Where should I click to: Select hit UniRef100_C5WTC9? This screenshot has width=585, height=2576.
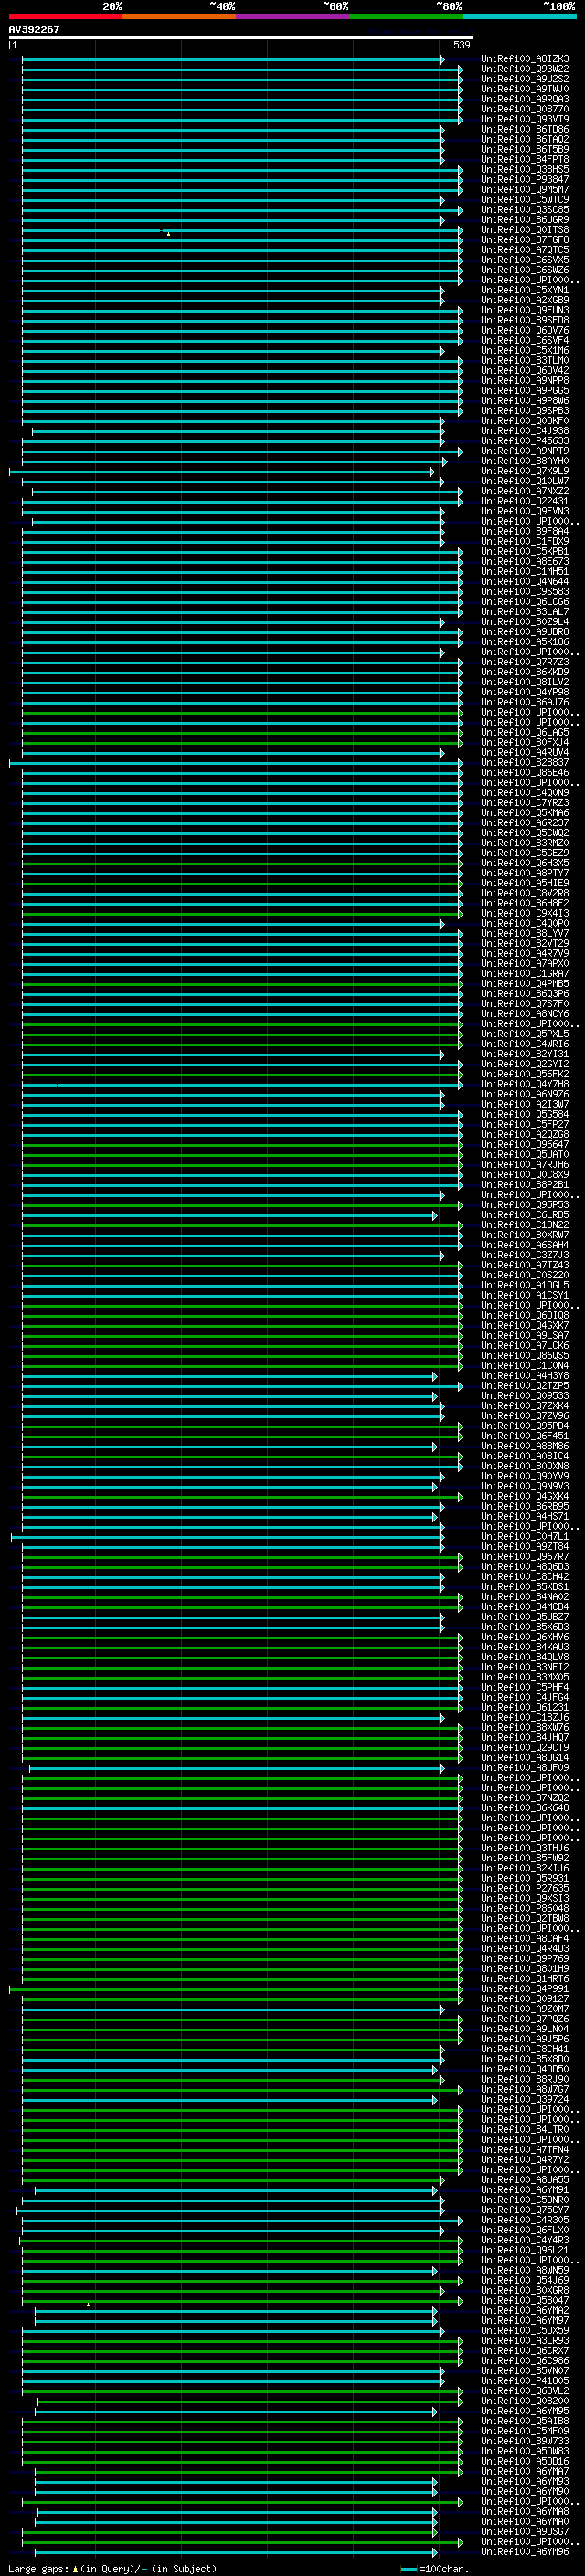tap(525, 200)
